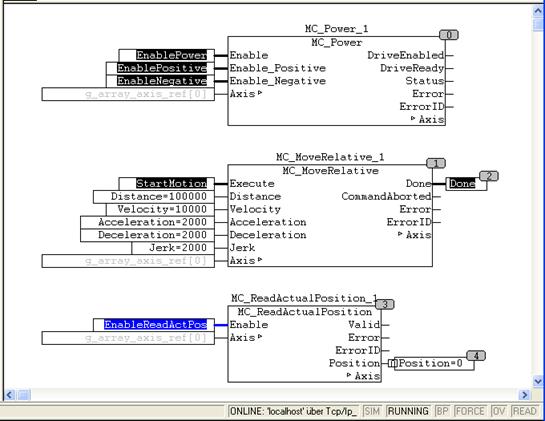
Task: Click the FORCE status bar indicator
Action: [470, 412]
